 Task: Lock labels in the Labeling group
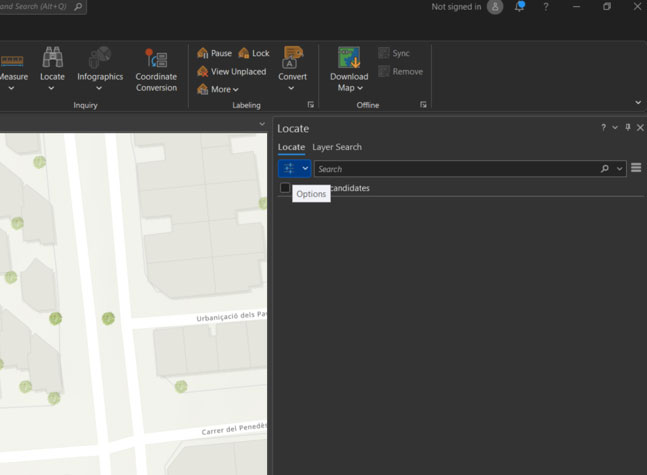(254, 53)
